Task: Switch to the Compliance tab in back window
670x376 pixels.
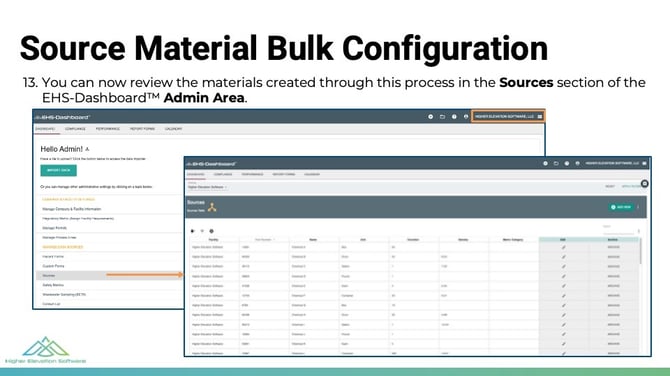Action: (x=75, y=129)
